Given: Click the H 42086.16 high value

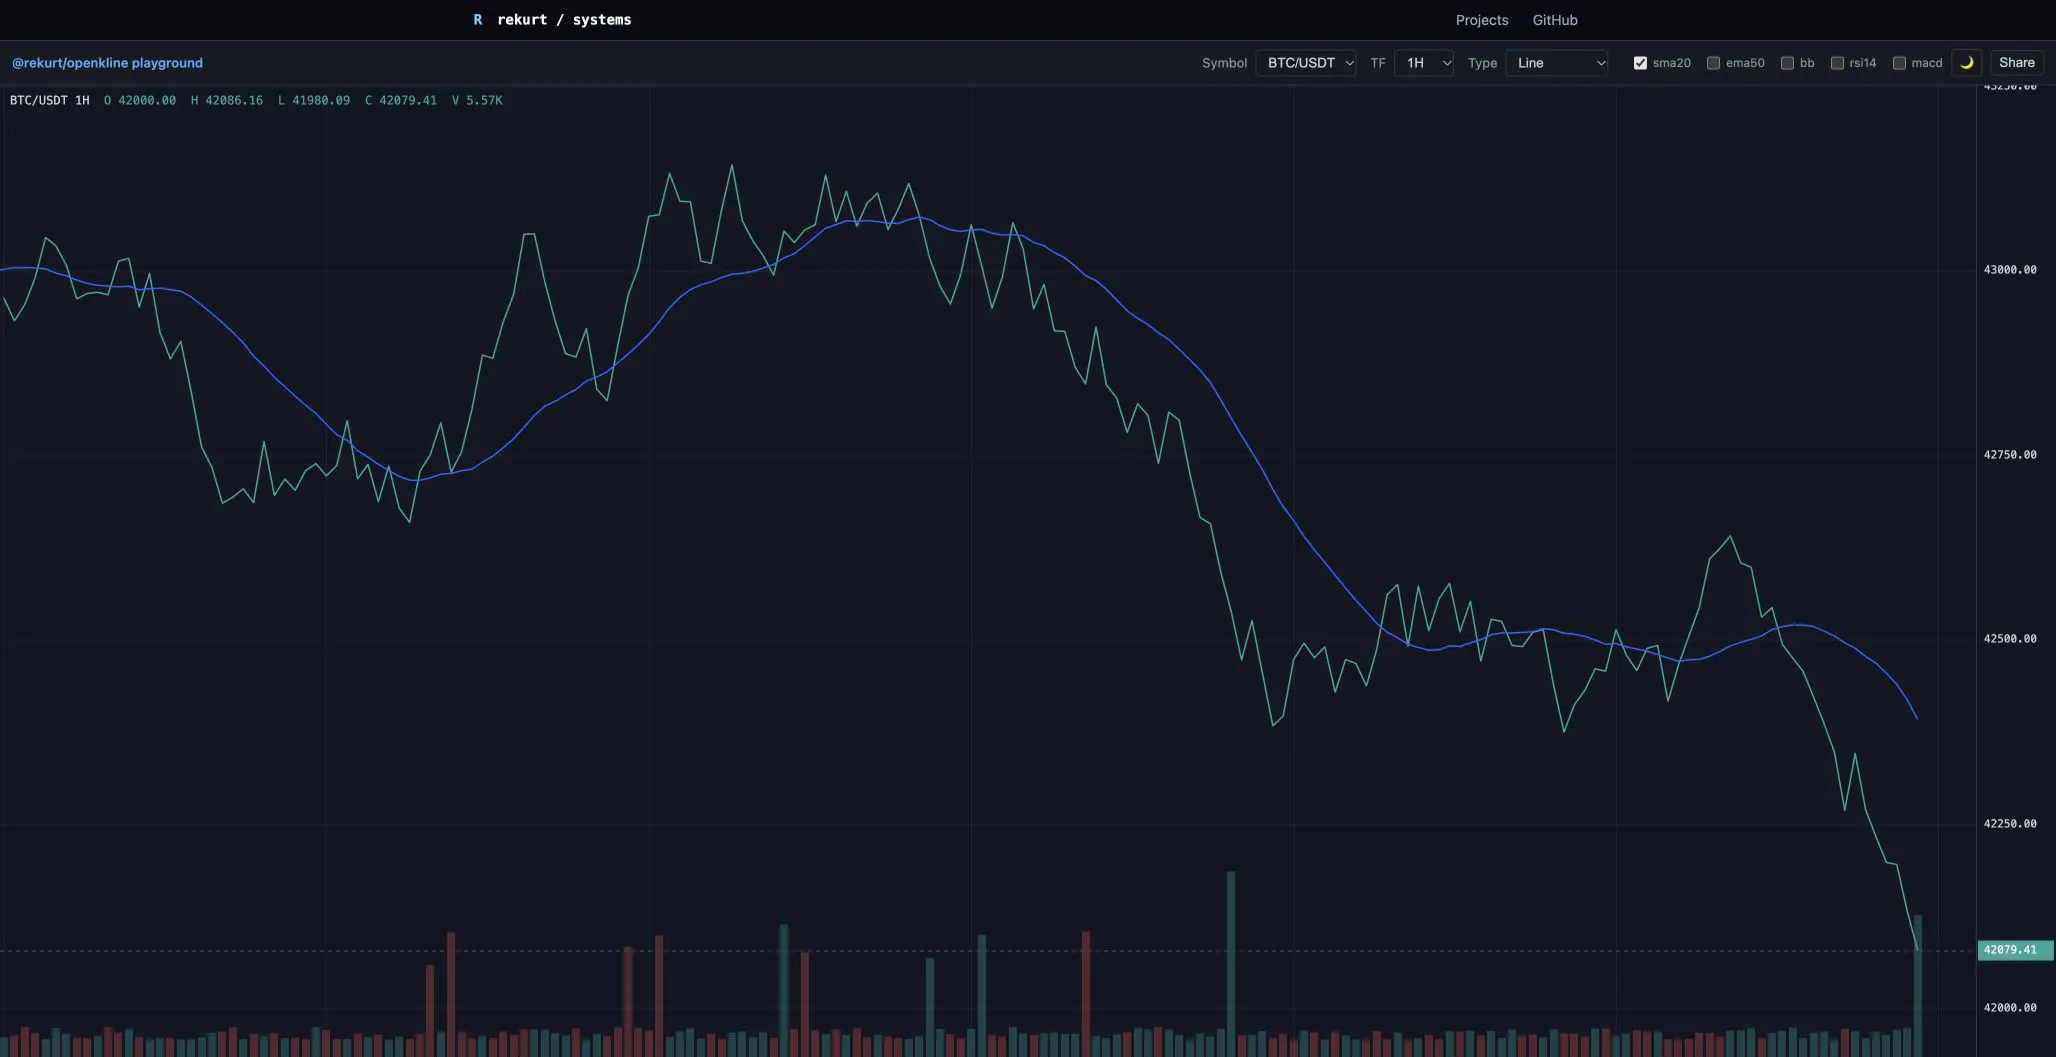Looking at the screenshot, I should [x=227, y=100].
